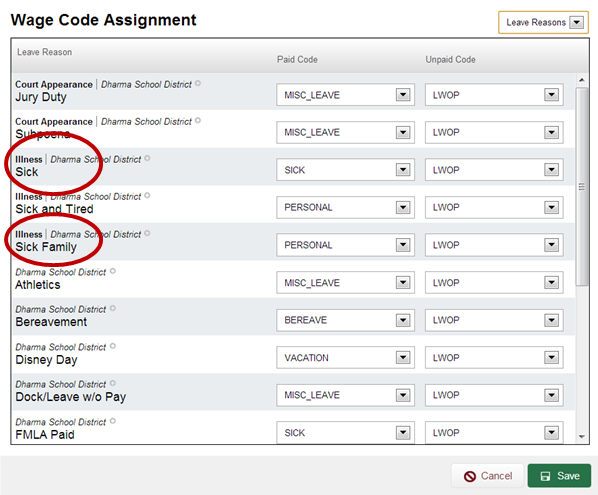Open Unpaid Code dropdown for Sick and Tired
The image size is (598, 495).
coord(494,207)
